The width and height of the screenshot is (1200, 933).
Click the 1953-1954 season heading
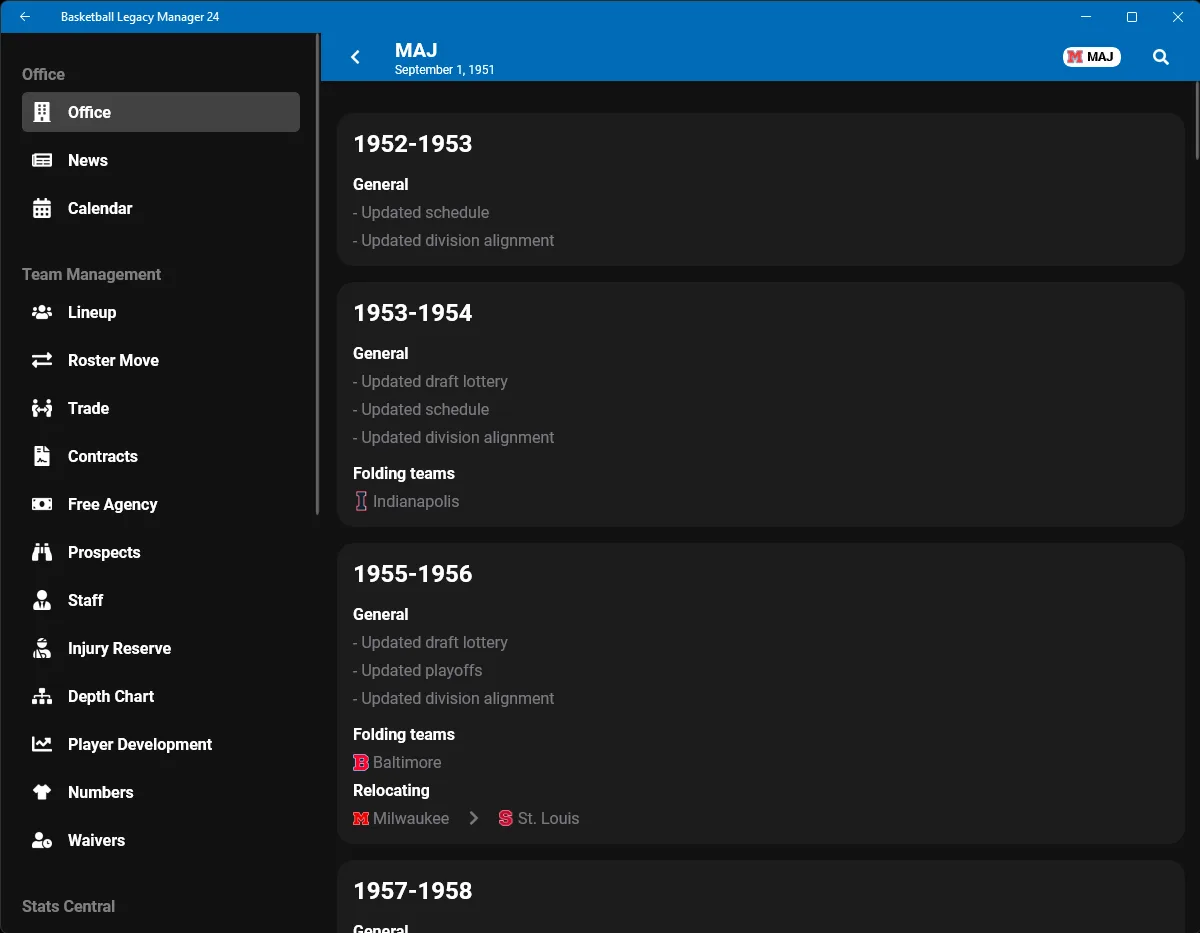(413, 312)
